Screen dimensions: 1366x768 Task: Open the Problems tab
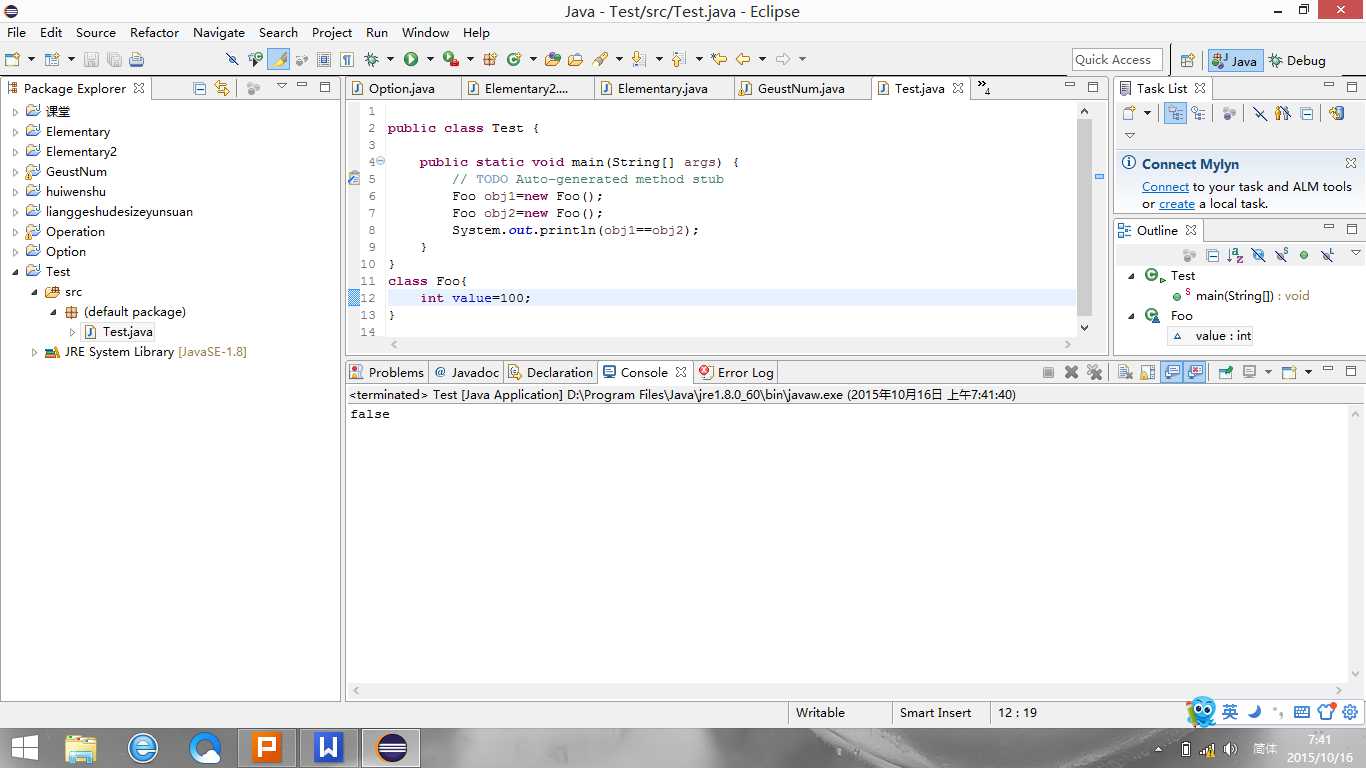[387, 372]
